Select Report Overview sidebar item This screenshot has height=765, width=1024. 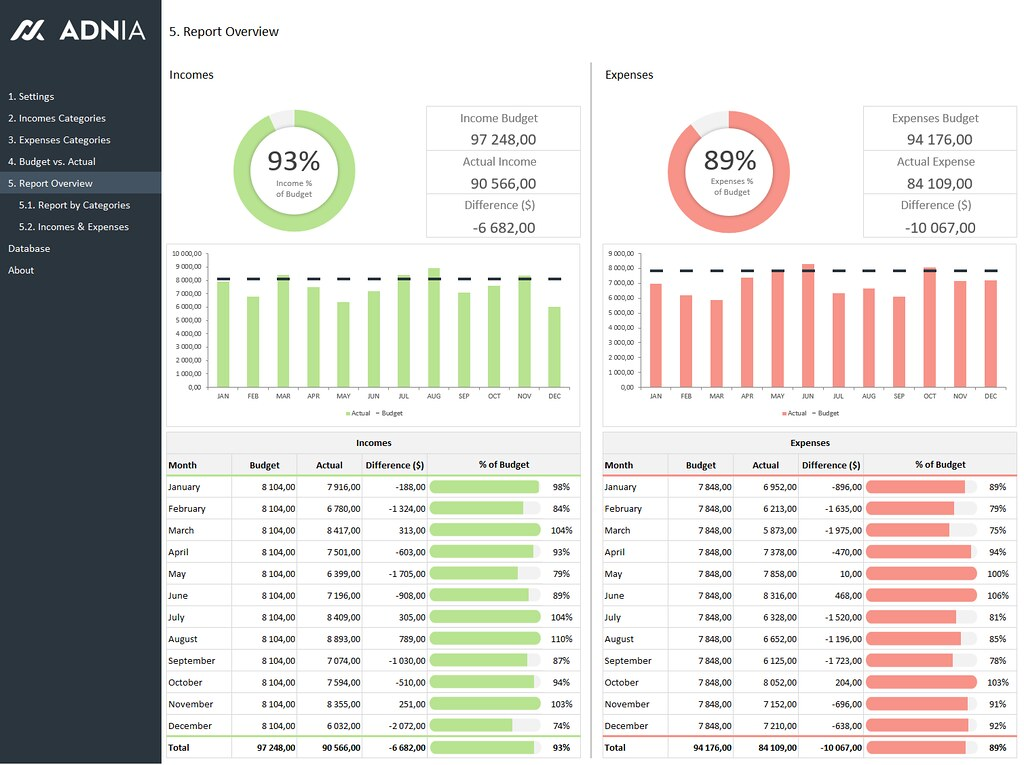50,184
